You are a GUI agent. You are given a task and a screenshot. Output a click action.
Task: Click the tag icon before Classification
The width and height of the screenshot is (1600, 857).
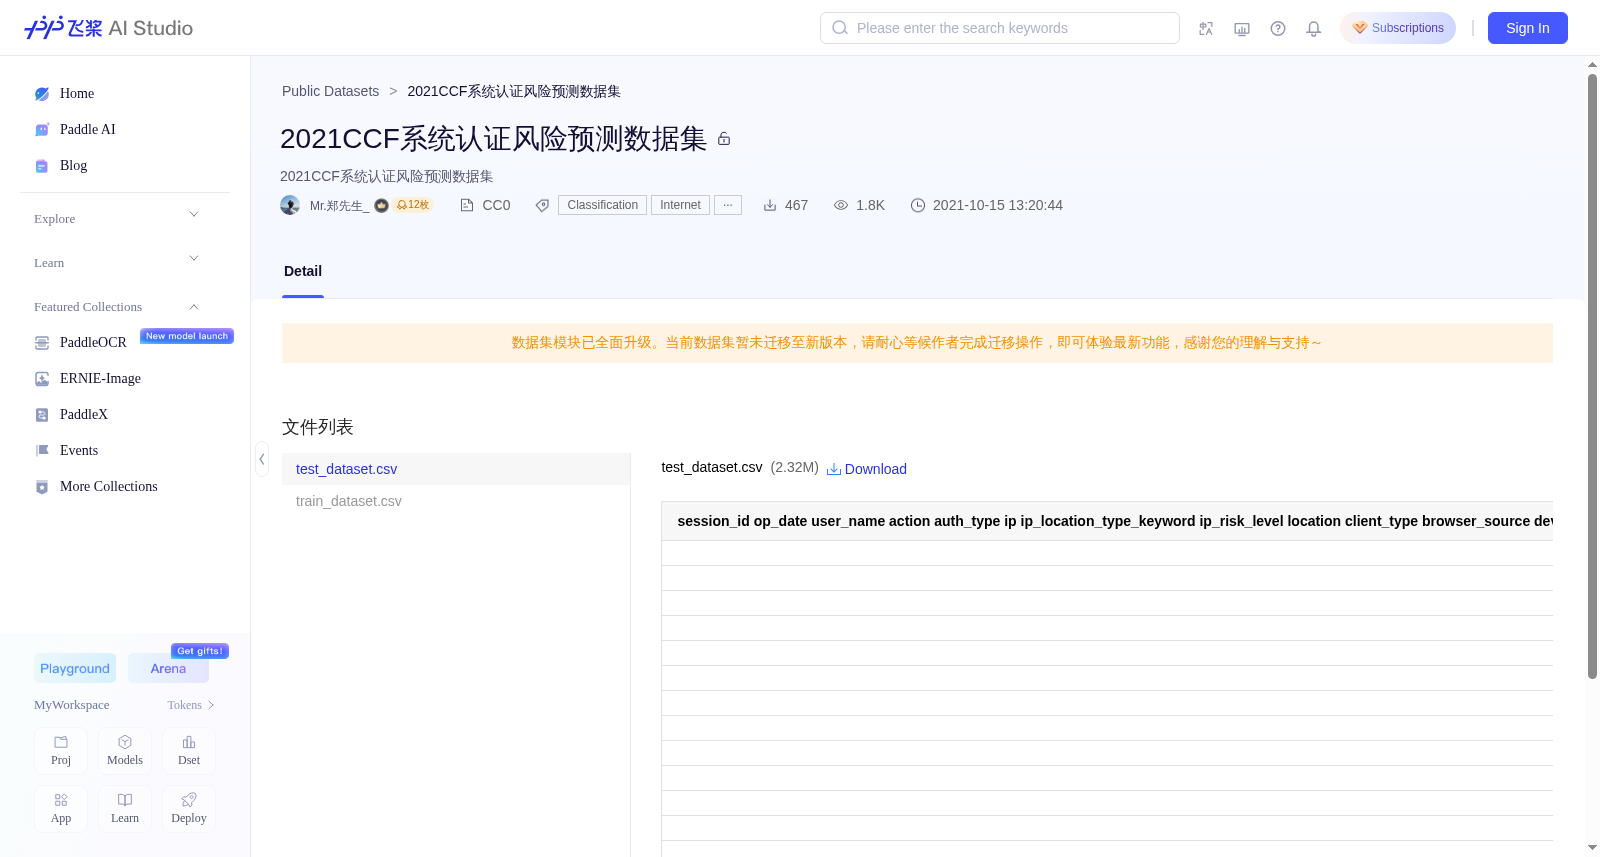[x=542, y=205]
